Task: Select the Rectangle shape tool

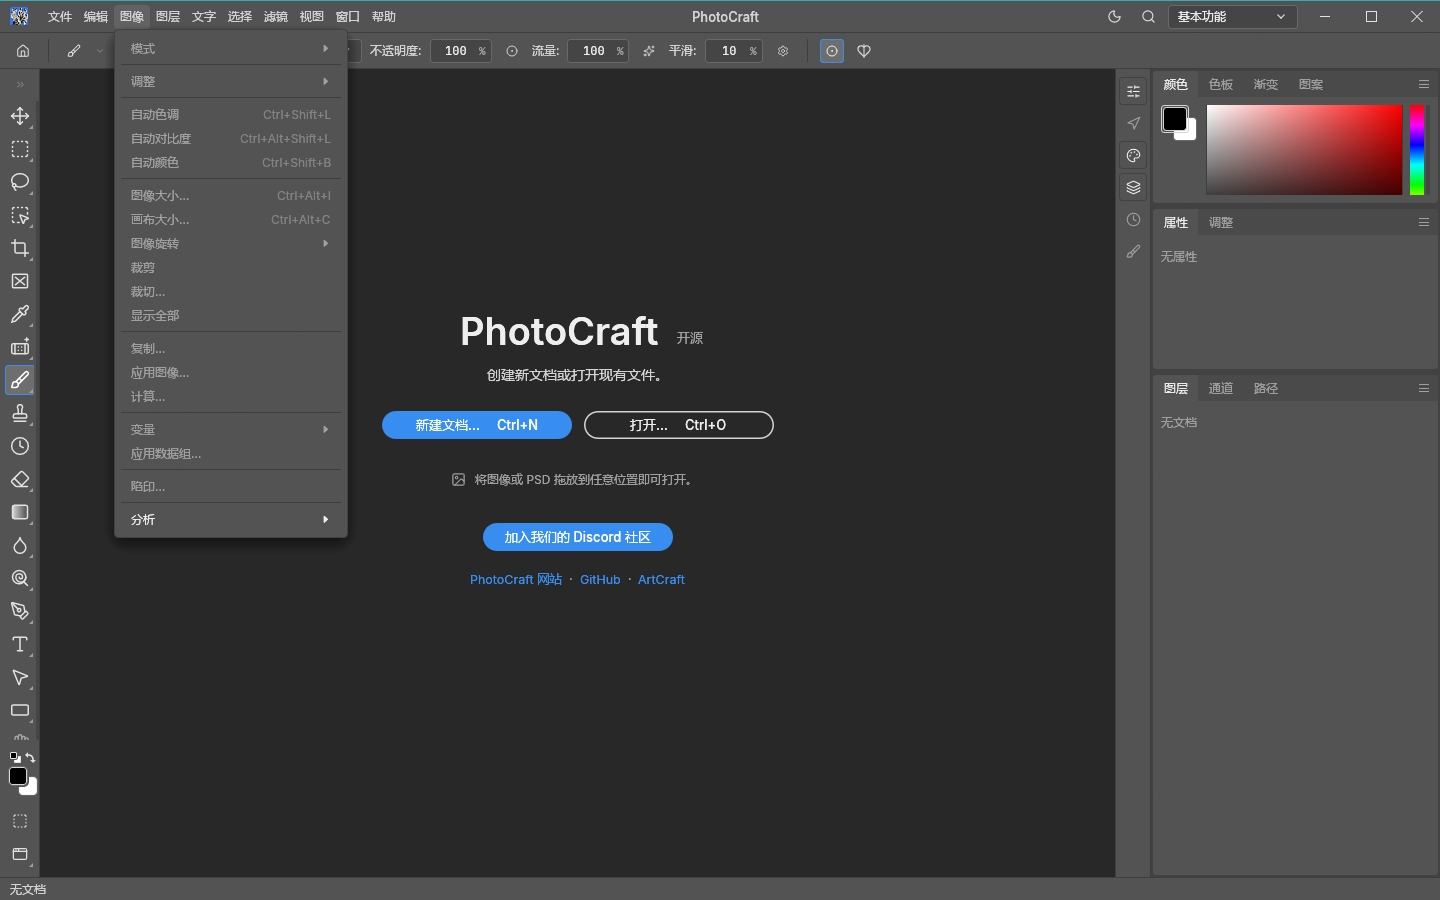Action: [x=20, y=710]
